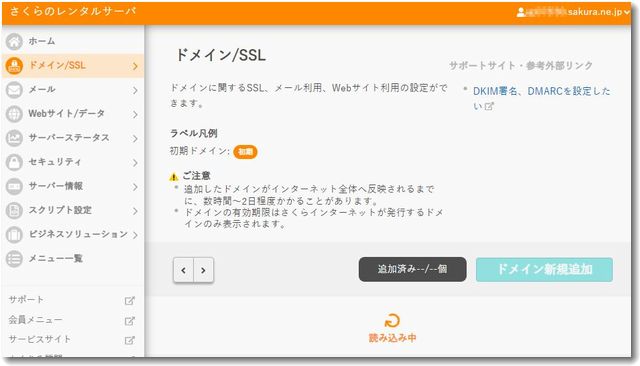Click external link icon next to サポート
640x366 pixels.
click(x=129, y=301)
